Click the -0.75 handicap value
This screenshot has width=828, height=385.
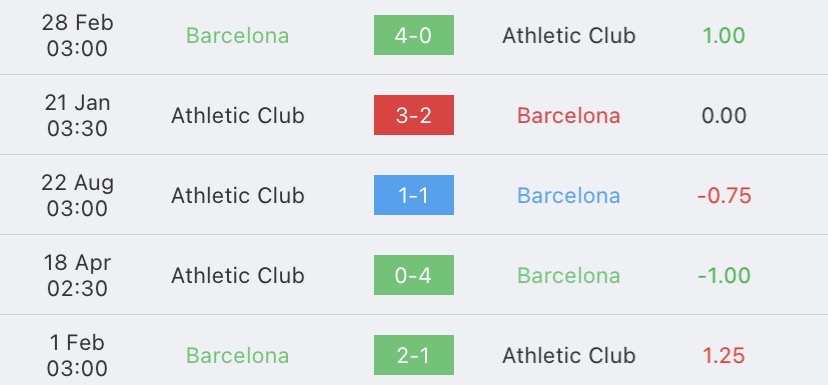(724, 195)
